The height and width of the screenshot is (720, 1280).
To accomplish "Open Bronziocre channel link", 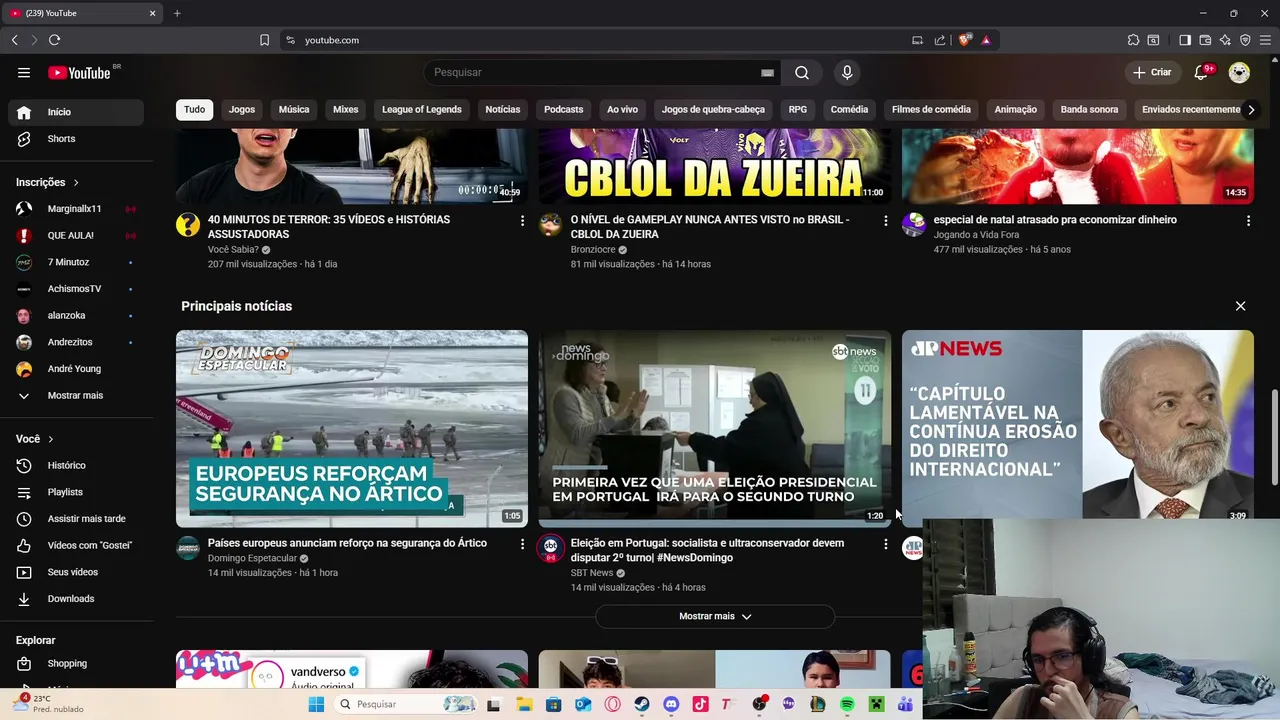I will tap(593, 250).
